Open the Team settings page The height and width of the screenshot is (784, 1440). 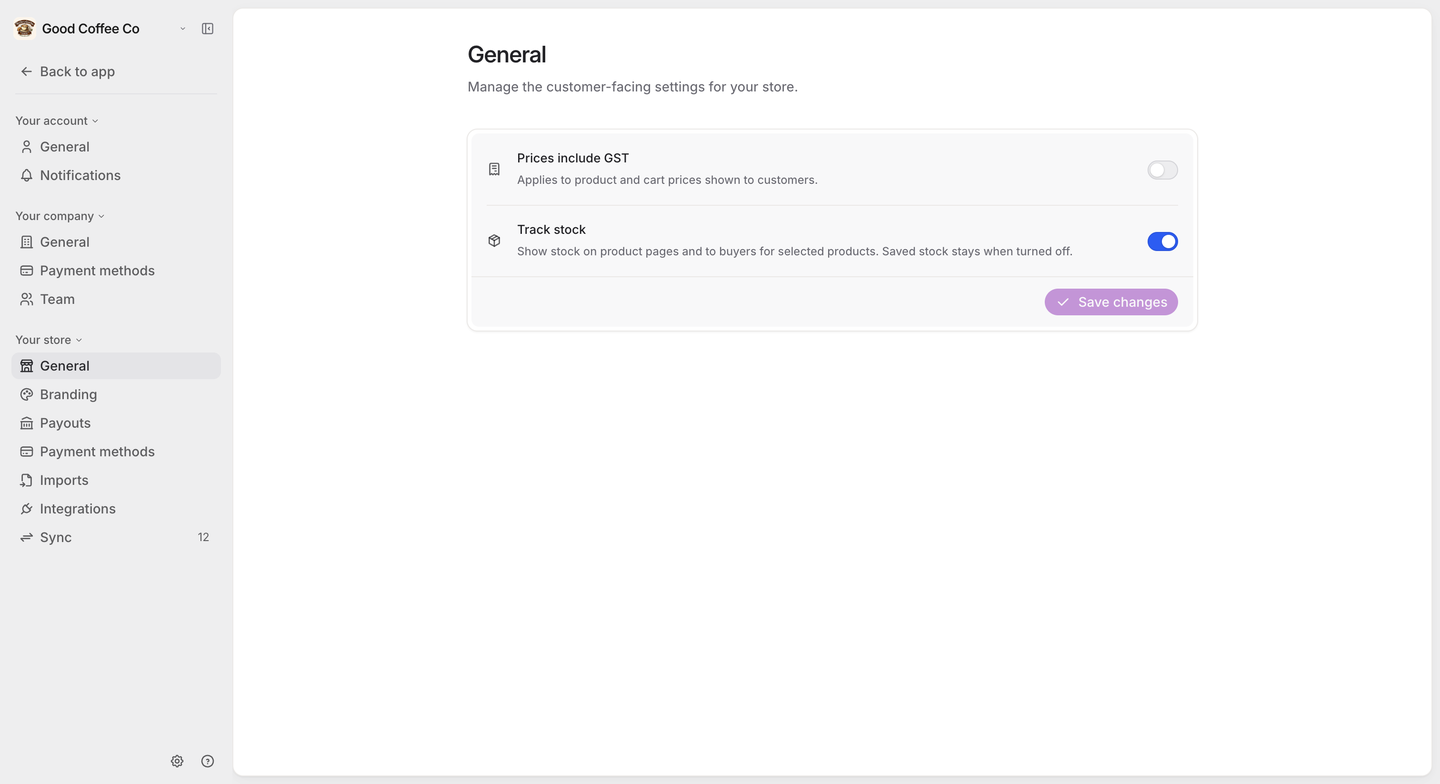pos(116,299)
